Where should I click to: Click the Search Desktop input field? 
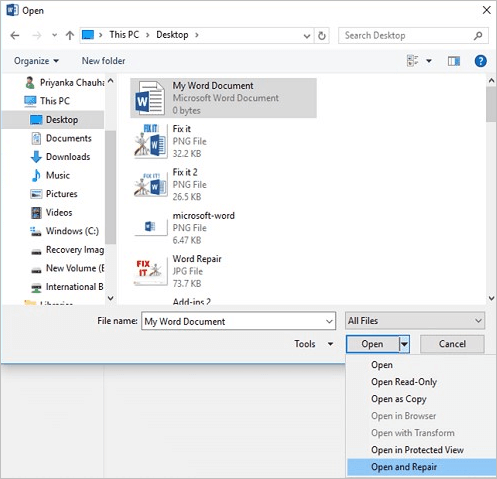tap(413, 35)
